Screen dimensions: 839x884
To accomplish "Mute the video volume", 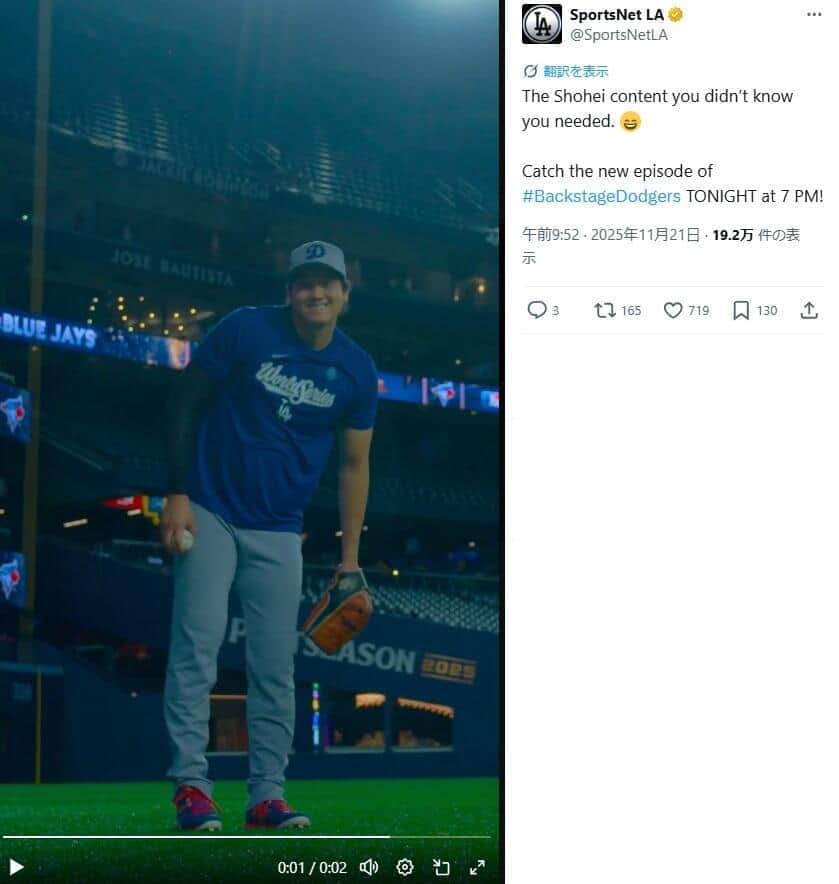I will click(369, 867).
